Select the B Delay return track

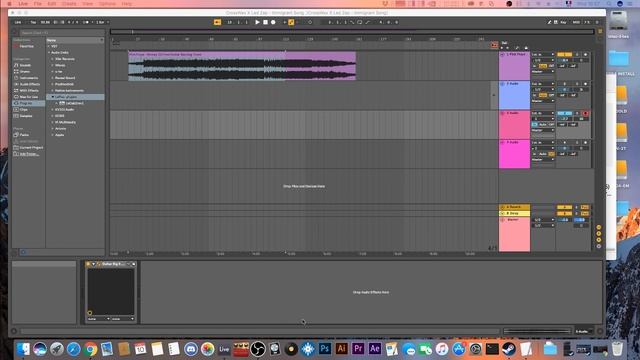tap(514, 213)
